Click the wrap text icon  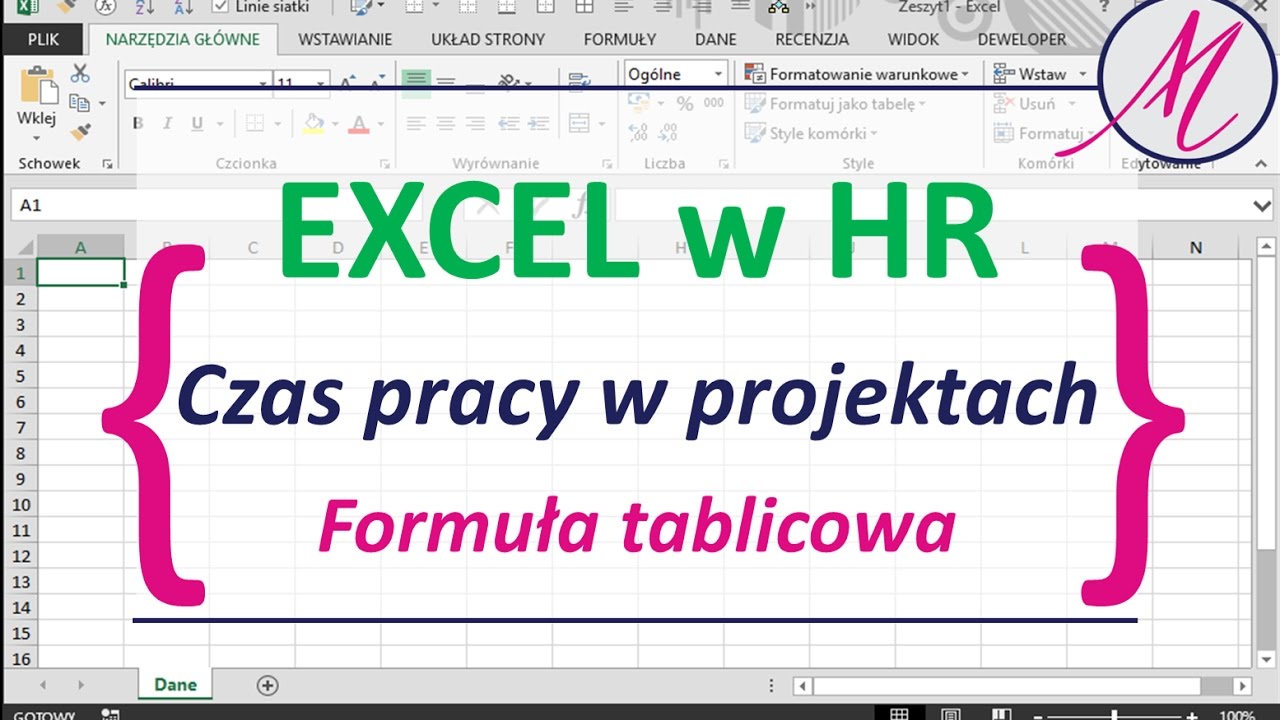click(x=578, y=82)
